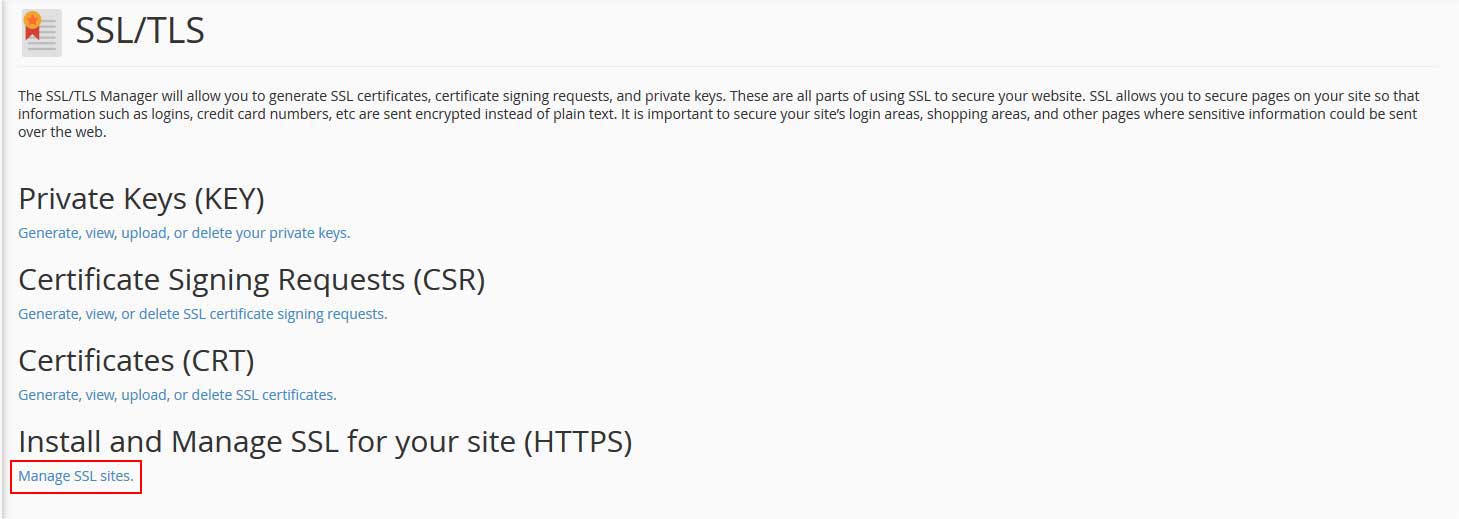Open the link to upload SSL certificates
1459x519 pixels.
click(x=177, y=395)
